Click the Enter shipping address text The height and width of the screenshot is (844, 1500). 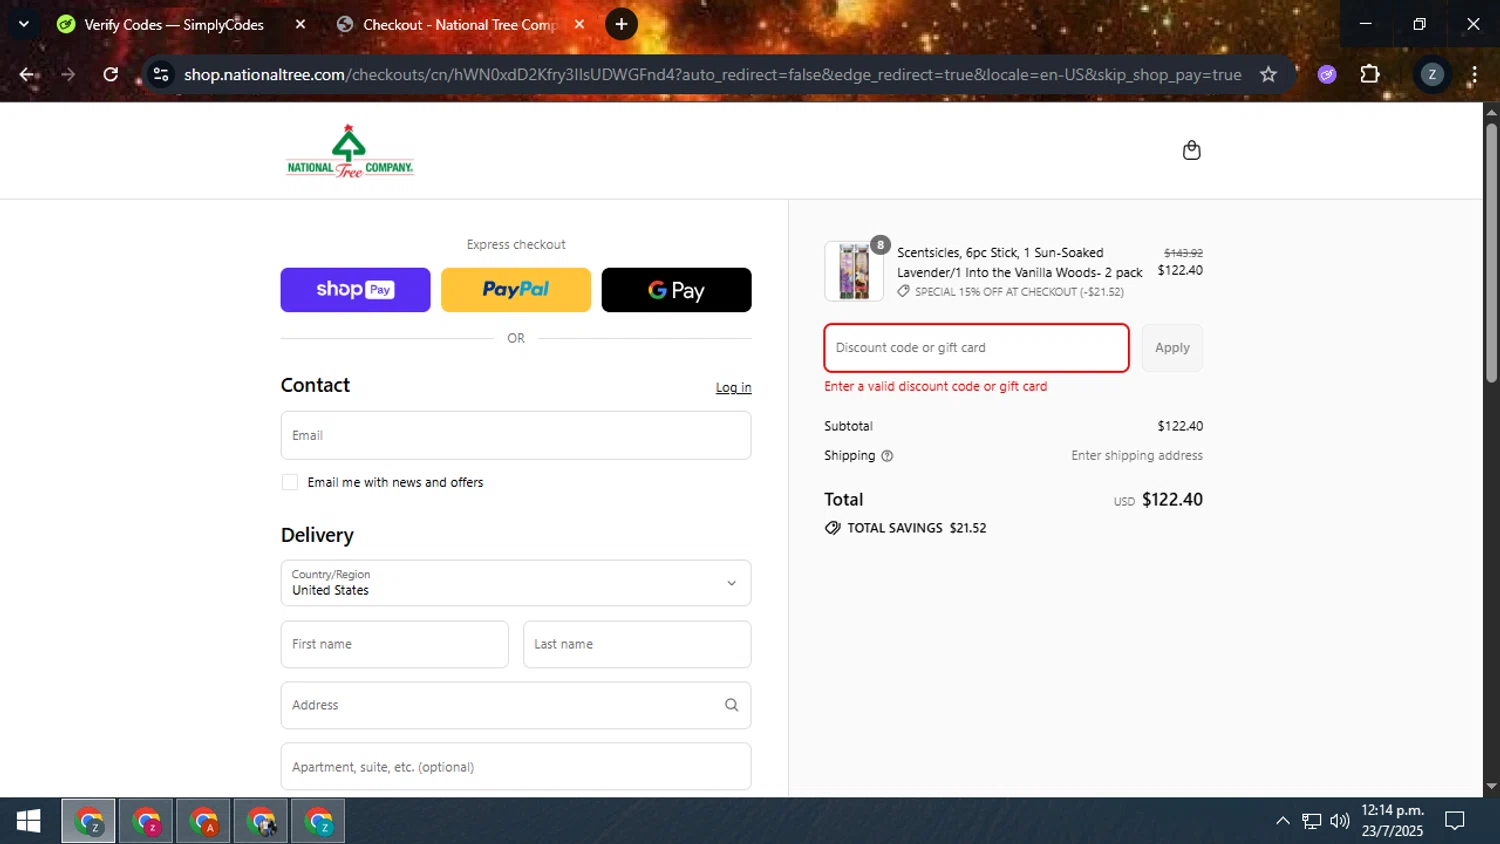coord(1137,456)
